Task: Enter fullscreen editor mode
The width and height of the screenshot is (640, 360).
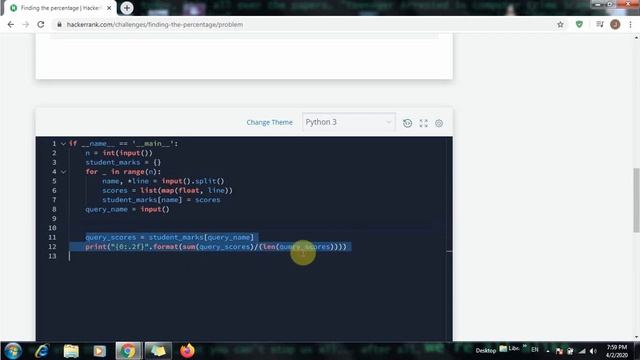Action: point(423,123)
